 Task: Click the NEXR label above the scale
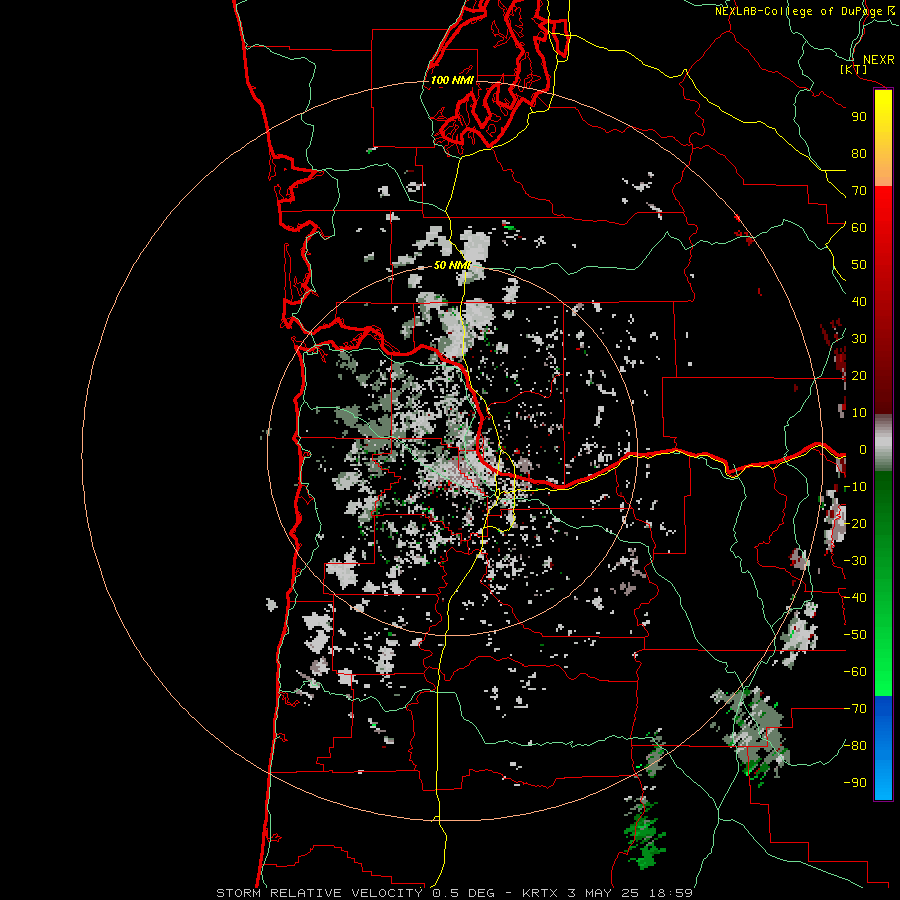point(879,60)
